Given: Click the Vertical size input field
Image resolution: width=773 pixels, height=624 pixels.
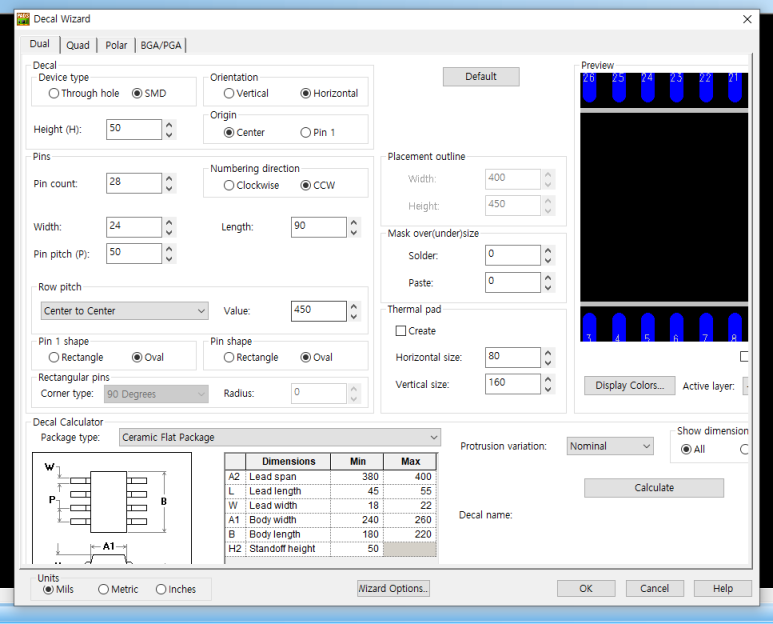Looking at the screenshot, I should pos(513,384).
